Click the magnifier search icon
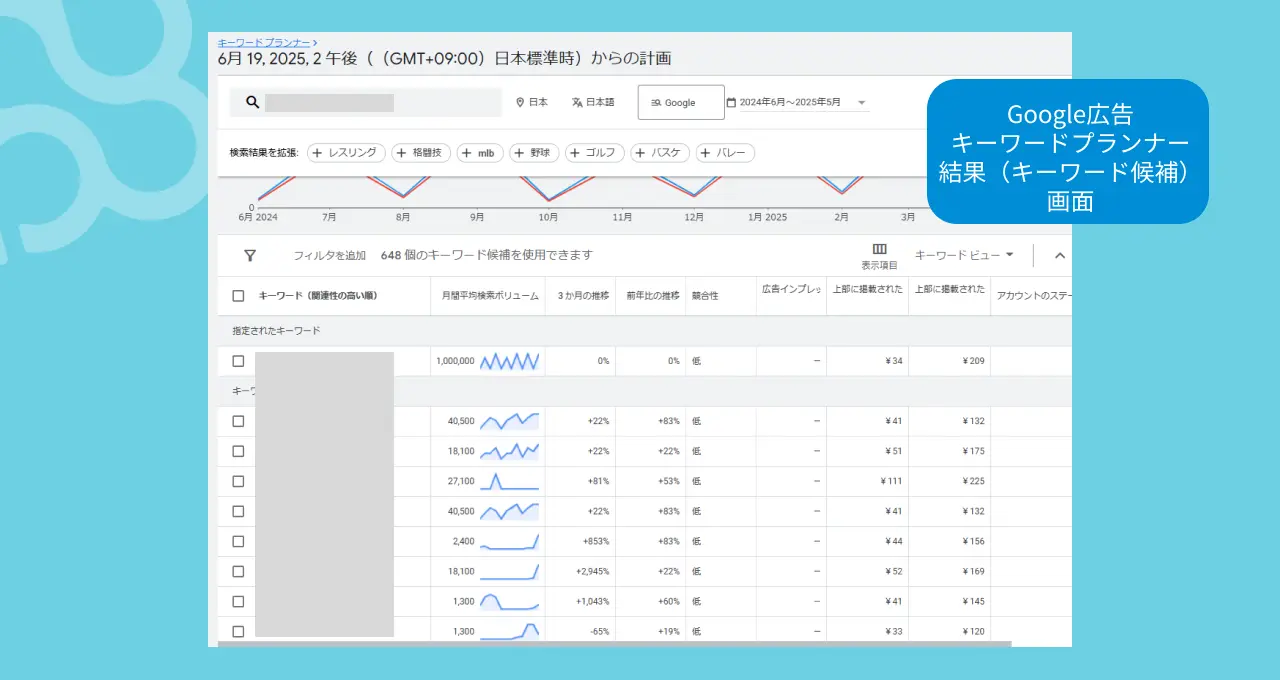 (x=253, y=102)
